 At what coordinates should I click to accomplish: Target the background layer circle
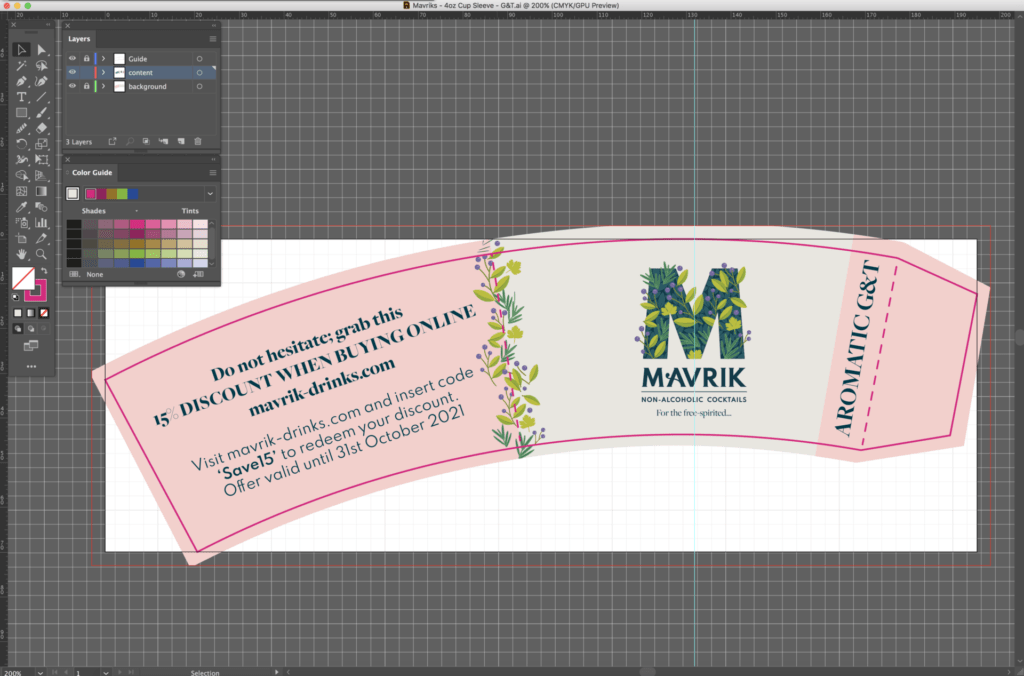[x=200, y=86]
